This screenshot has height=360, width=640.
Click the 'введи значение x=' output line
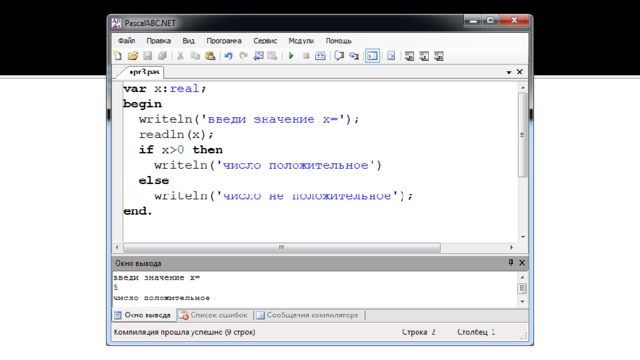tap(157, 278)
